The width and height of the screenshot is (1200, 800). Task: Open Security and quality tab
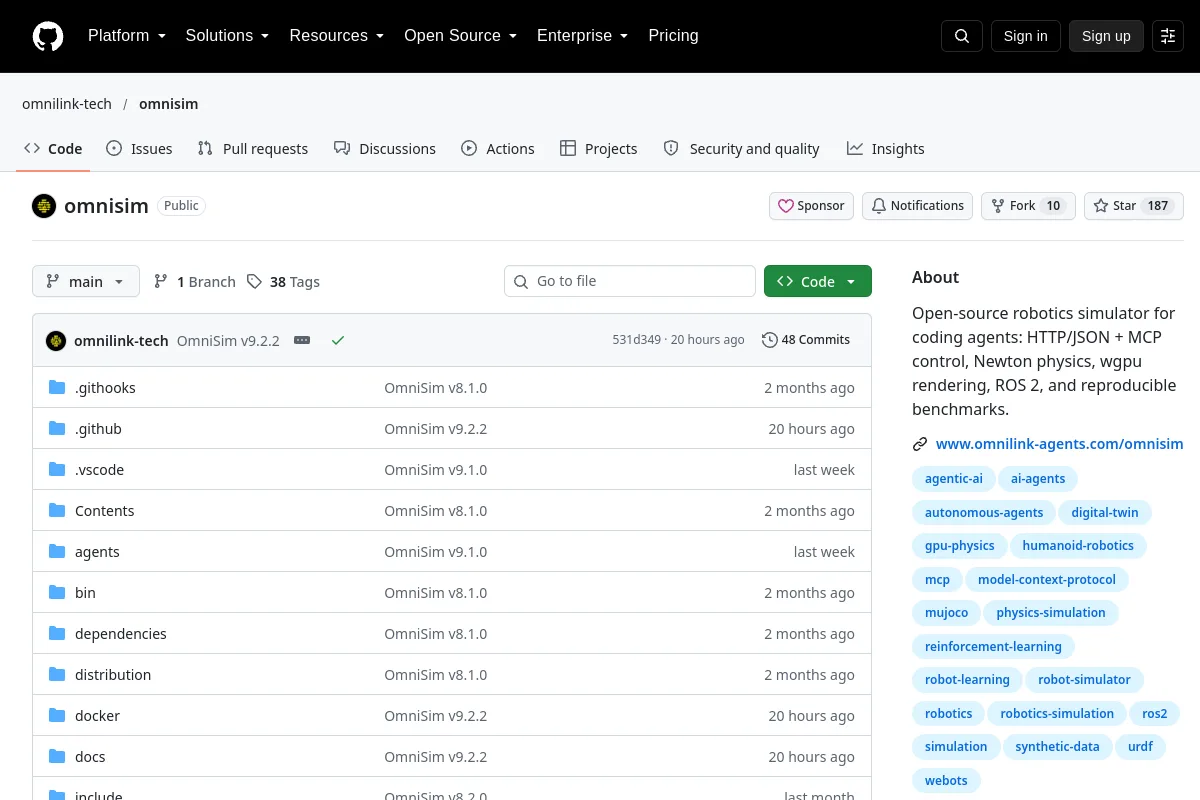pyautogui.click(x=742, y=149)
